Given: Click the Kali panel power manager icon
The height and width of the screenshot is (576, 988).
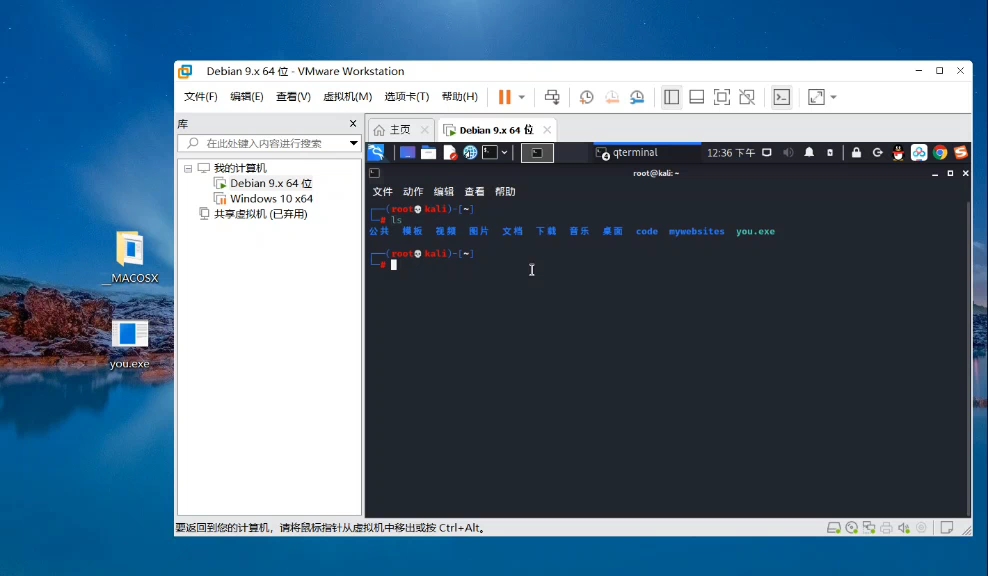Looking at the screenshot, I should 830,153.
